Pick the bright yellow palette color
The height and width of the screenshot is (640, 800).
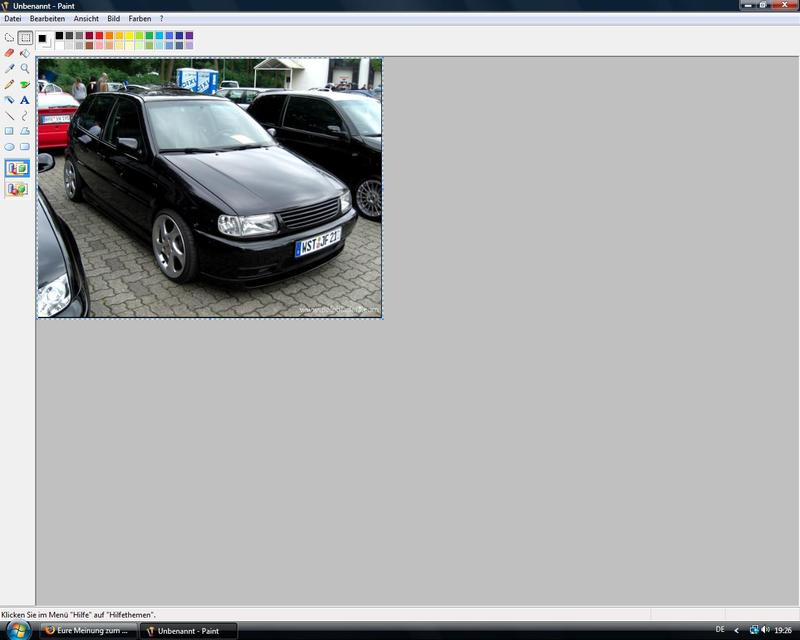click(x=130, y=35)
